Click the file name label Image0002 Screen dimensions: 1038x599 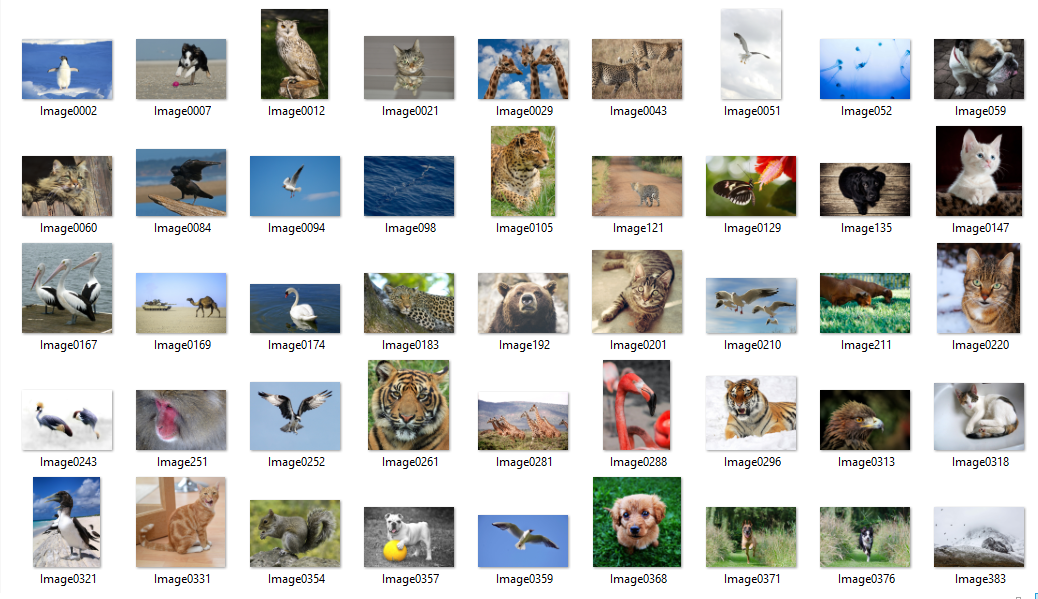point(68,111)
